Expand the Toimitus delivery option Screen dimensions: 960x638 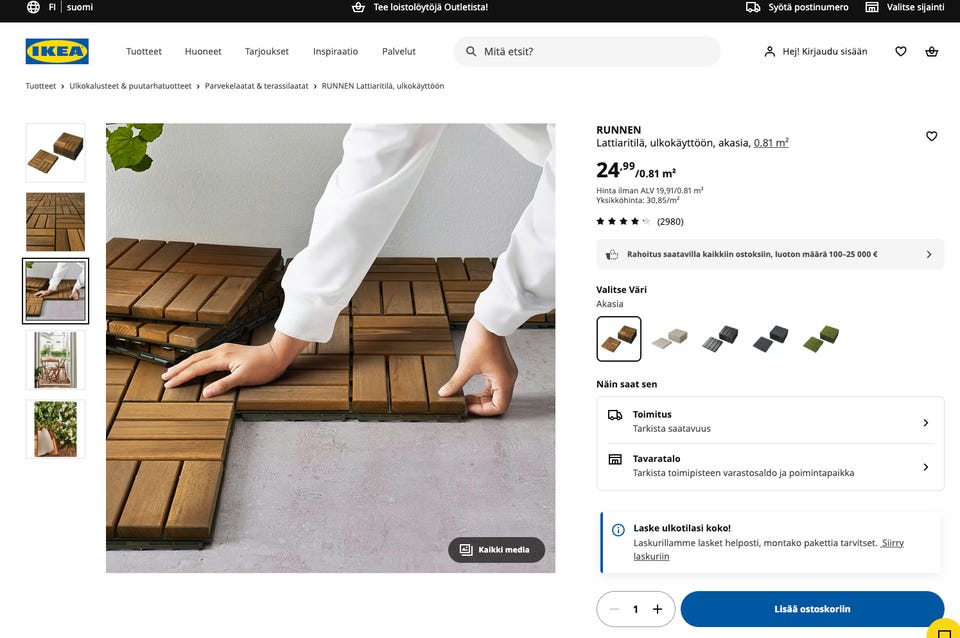tap(770, 421)
